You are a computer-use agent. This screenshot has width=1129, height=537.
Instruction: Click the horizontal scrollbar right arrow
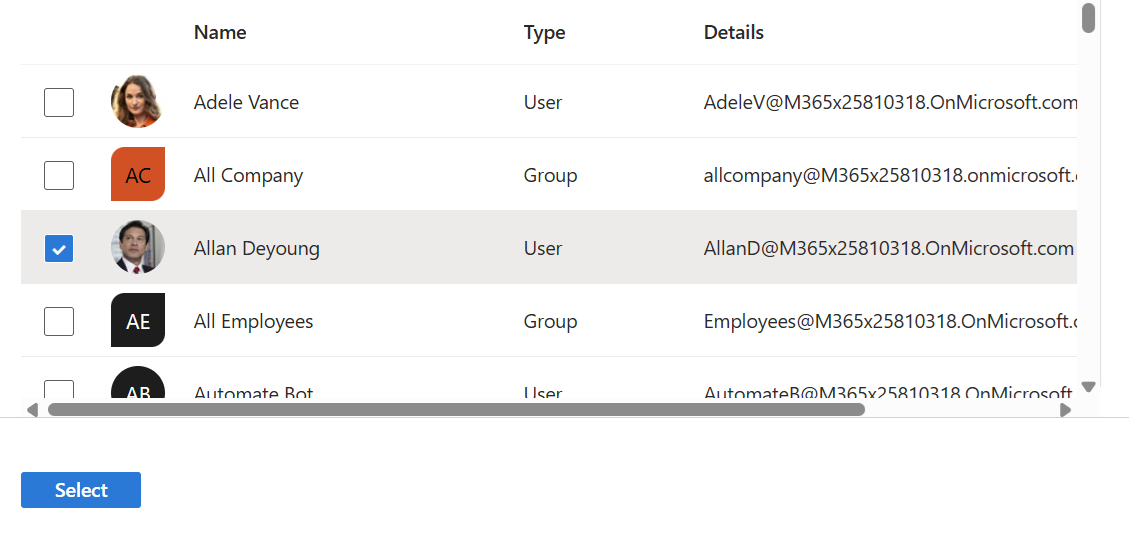click(1065, 409)
